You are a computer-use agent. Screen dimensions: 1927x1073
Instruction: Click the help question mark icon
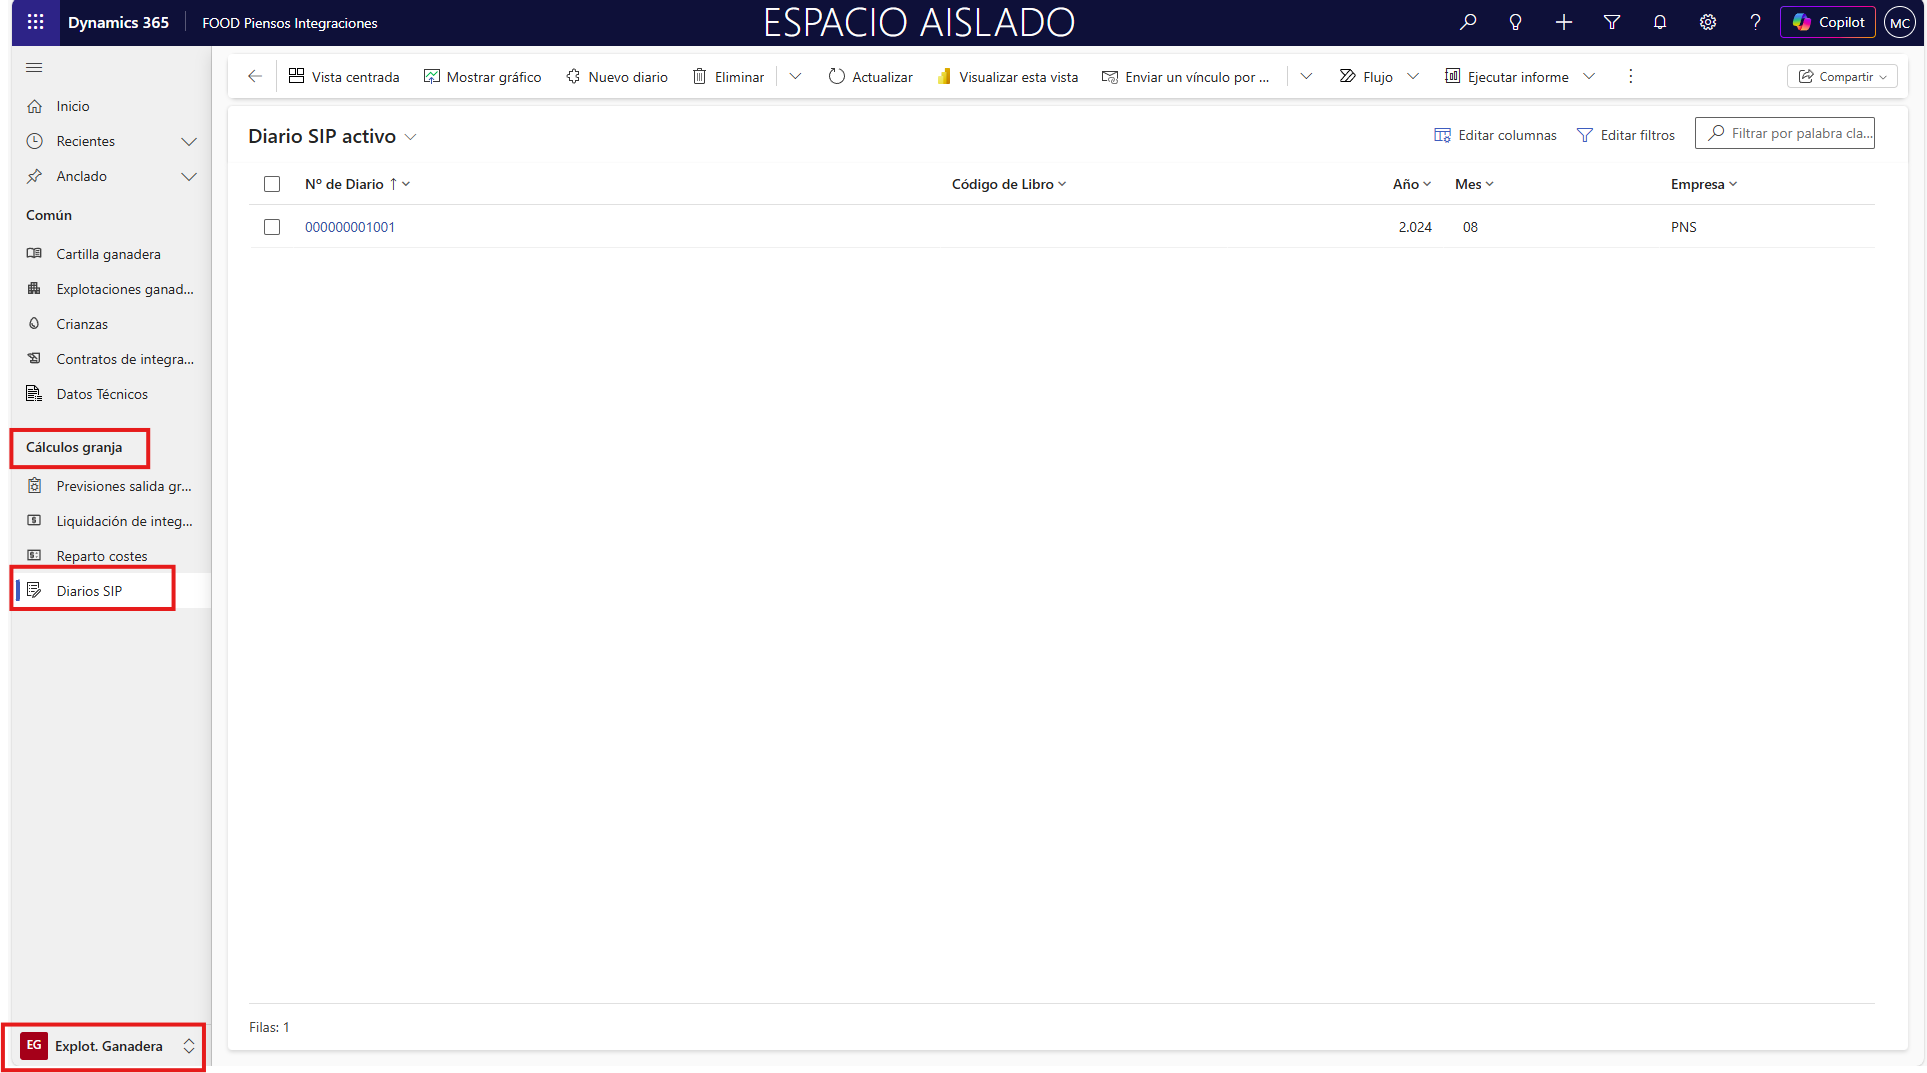[1755, 22]
